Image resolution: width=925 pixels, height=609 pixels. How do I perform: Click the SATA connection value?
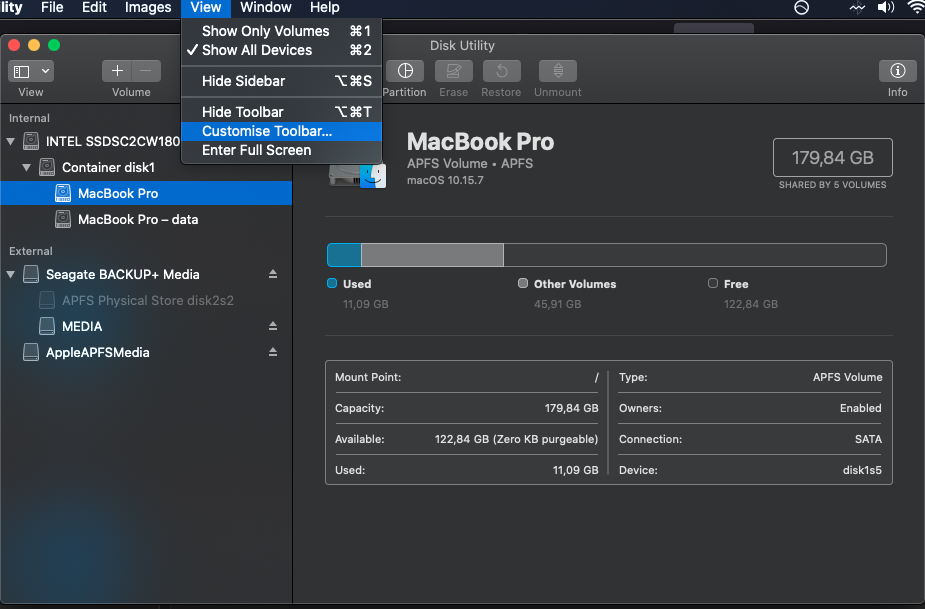click(868, 439)
